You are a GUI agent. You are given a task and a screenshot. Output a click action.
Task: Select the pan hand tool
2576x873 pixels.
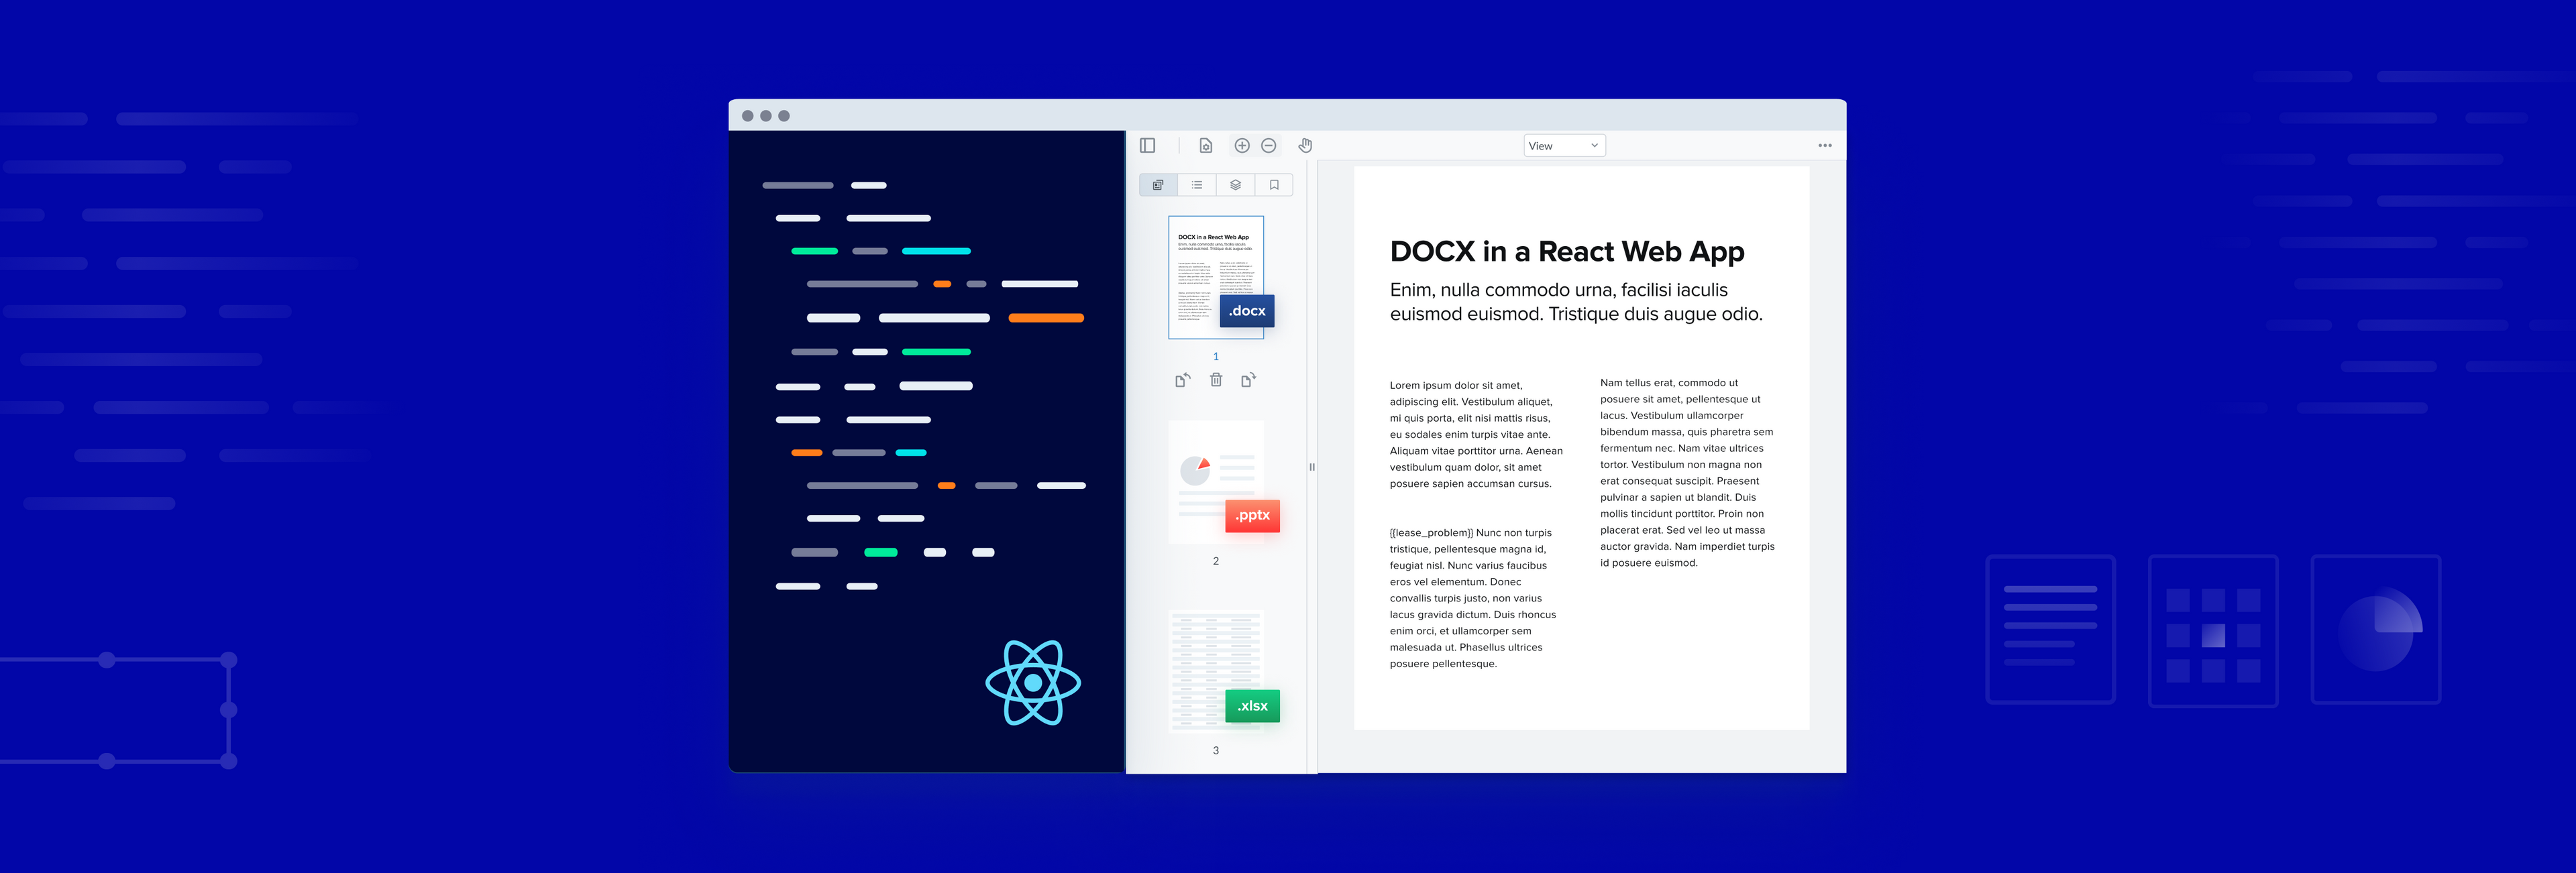tap(1305, 146)
